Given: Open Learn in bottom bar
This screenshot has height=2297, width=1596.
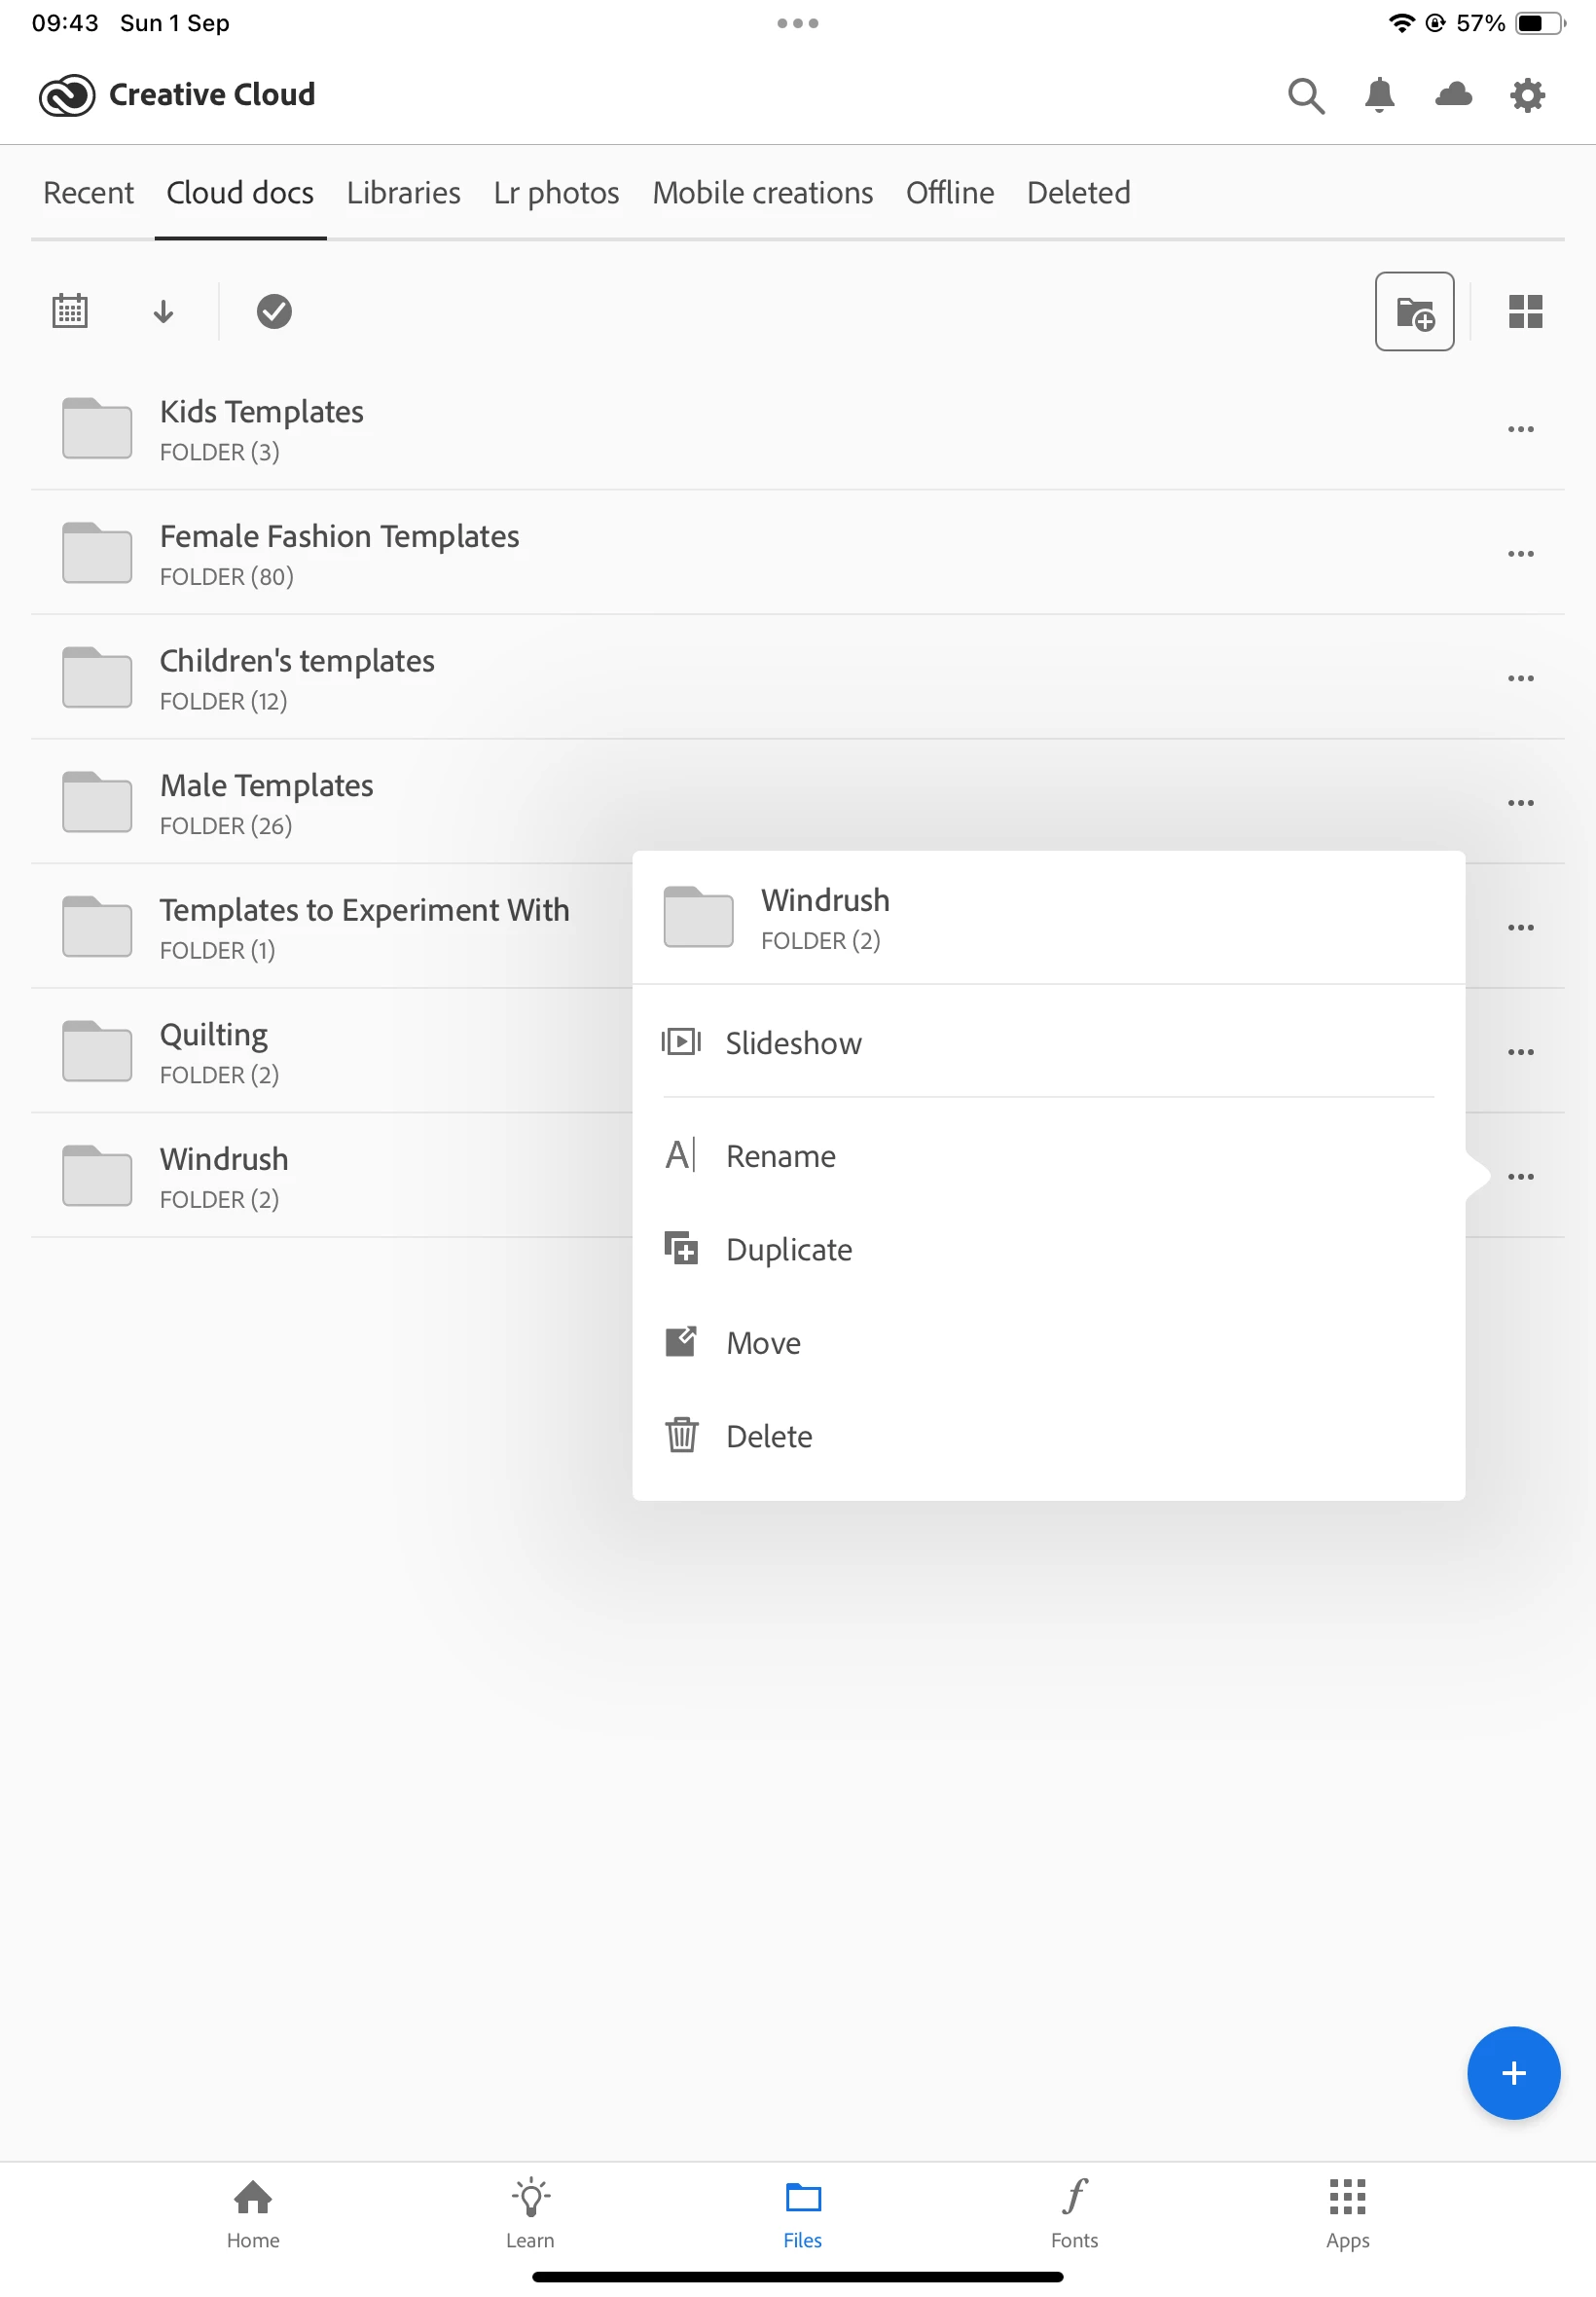Looking at the screenshot, I should 530,2213.
